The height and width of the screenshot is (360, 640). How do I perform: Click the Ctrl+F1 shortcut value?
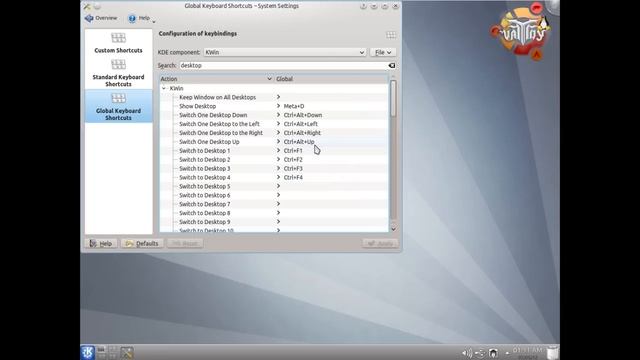point(293,151)
